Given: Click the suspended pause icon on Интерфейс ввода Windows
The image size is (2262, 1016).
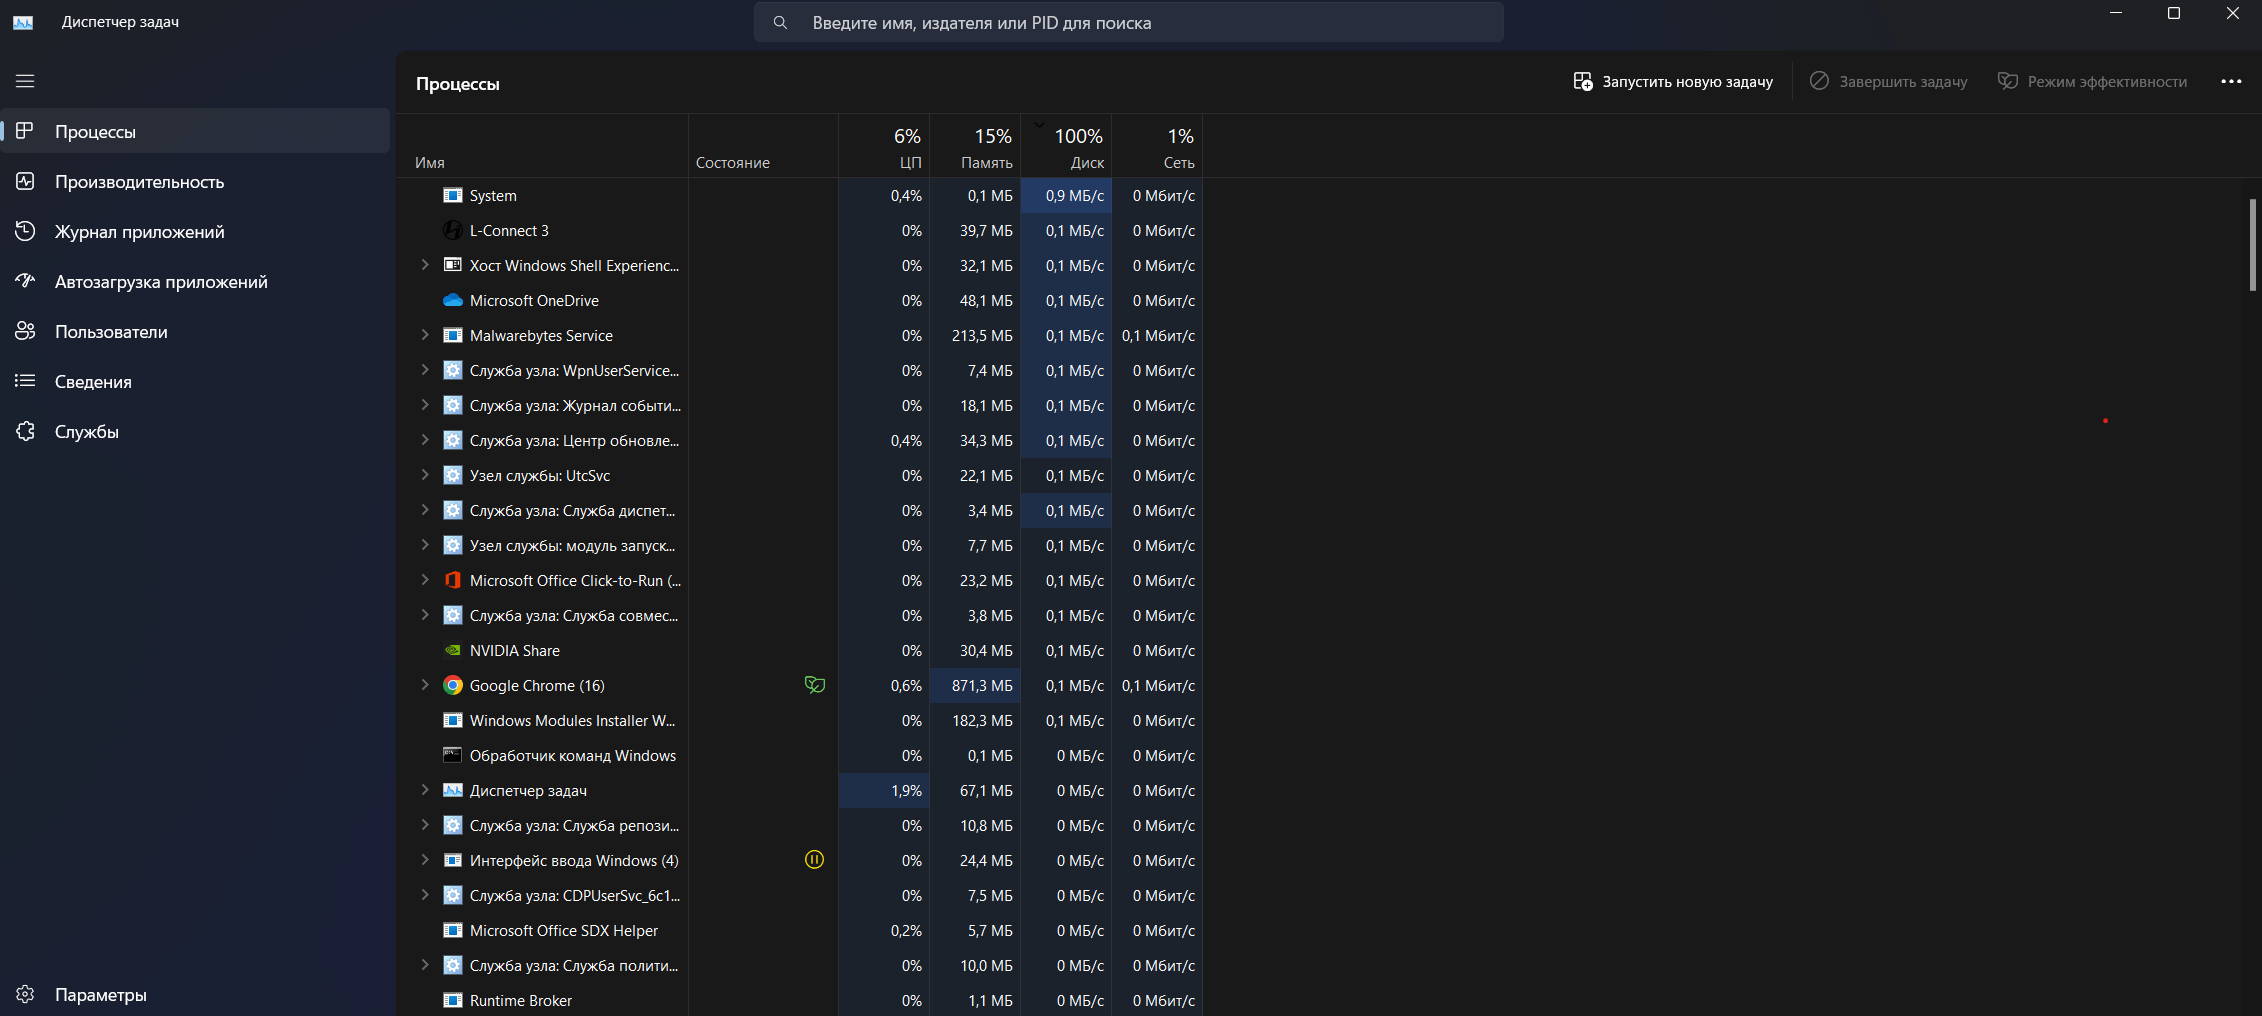Looking at the screenshot, I should (x=815, y=860).
